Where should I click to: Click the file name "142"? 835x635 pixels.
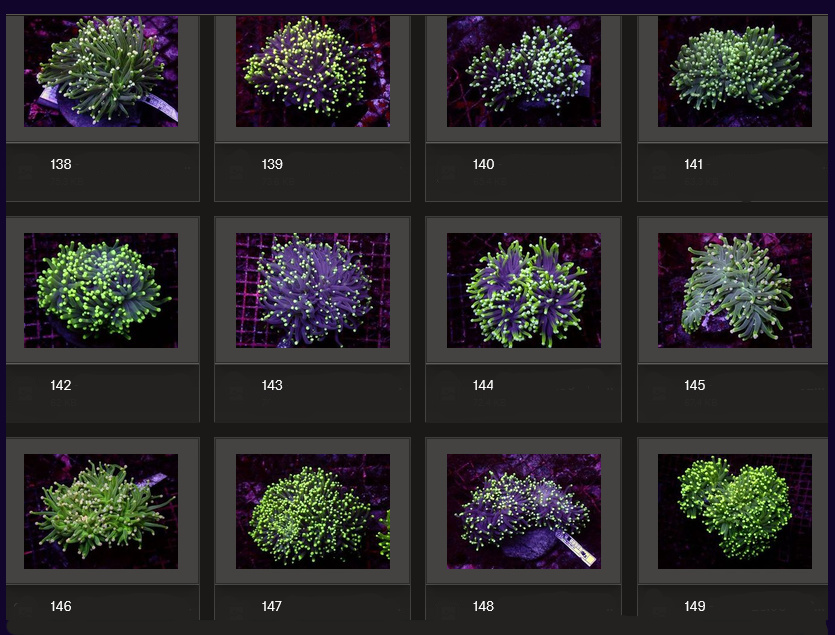point(61,385)
